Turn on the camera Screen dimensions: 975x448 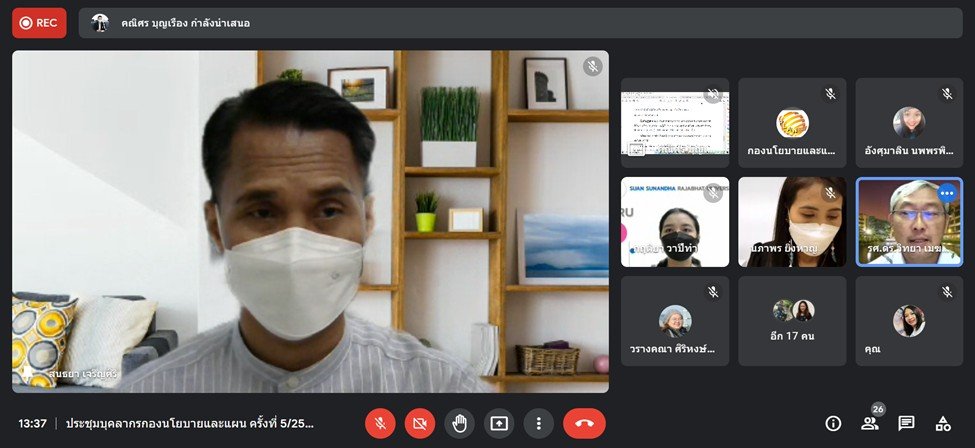pyautogui.click(x=420, y=423)
